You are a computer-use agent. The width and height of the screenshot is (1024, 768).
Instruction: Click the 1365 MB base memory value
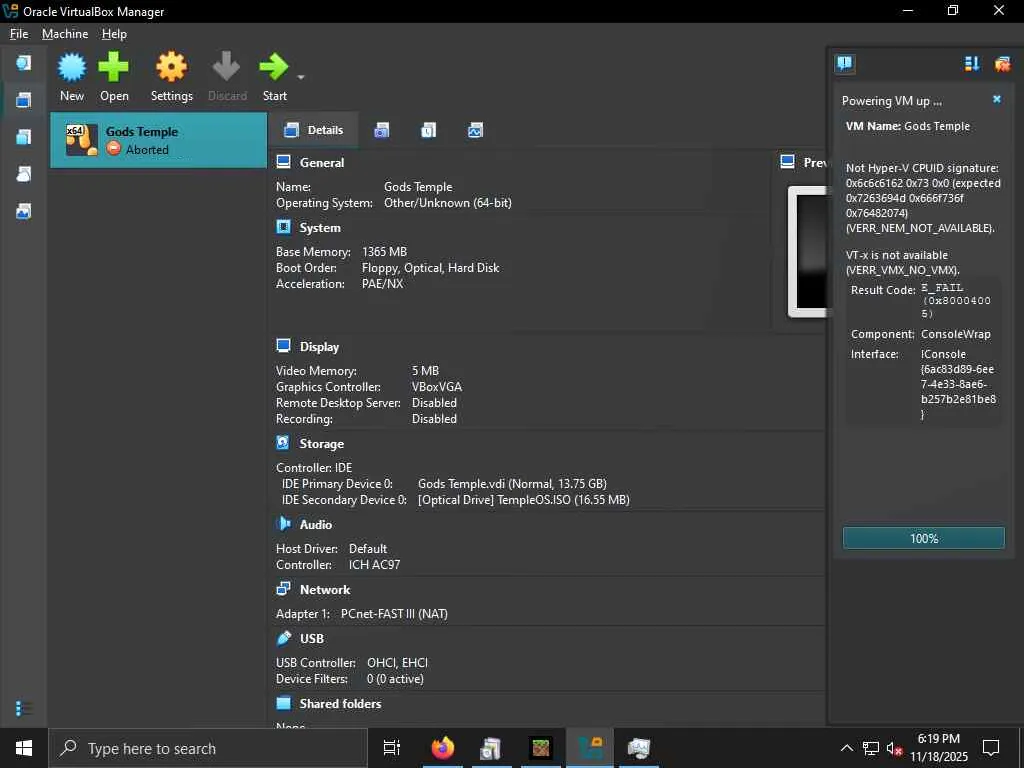click(x=385, y=252)
